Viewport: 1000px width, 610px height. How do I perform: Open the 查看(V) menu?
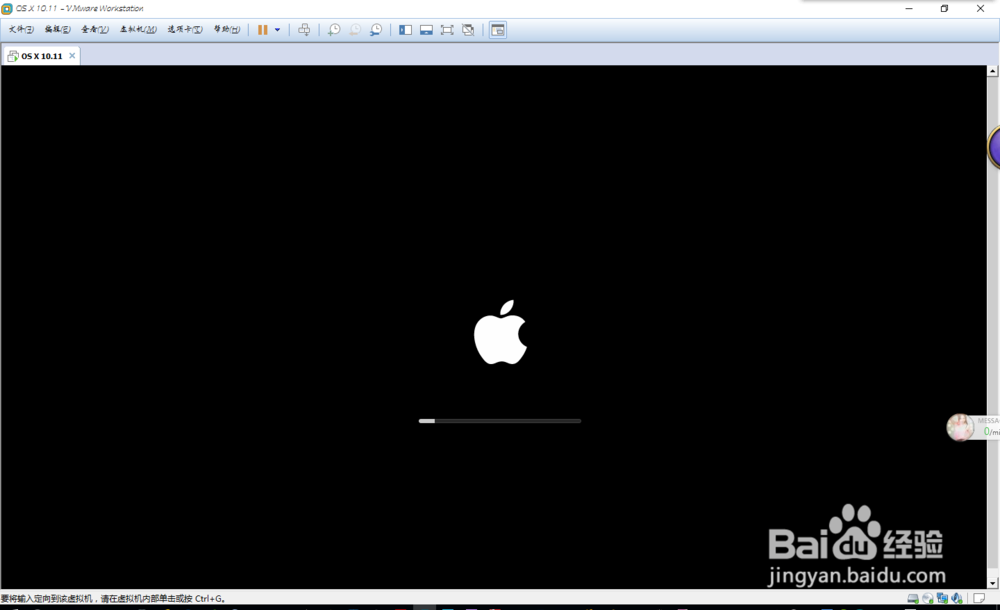point(94,29)
